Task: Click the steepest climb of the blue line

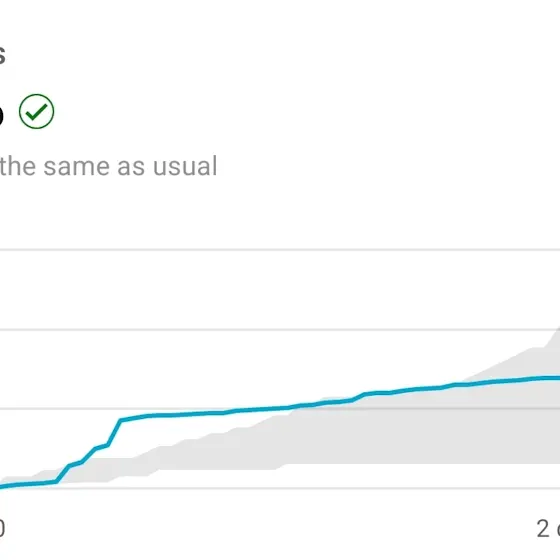Action: click(114, 433)
